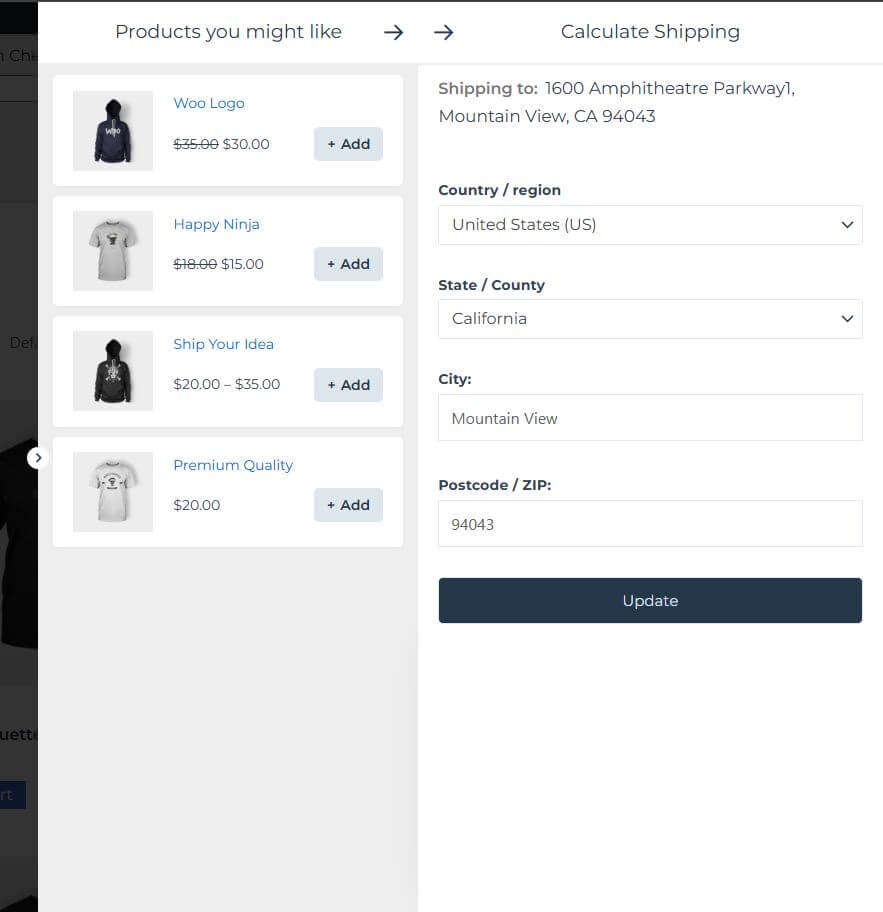
Task: Open the Premium Quality t-shirt thumbnail
Action: 113,492
